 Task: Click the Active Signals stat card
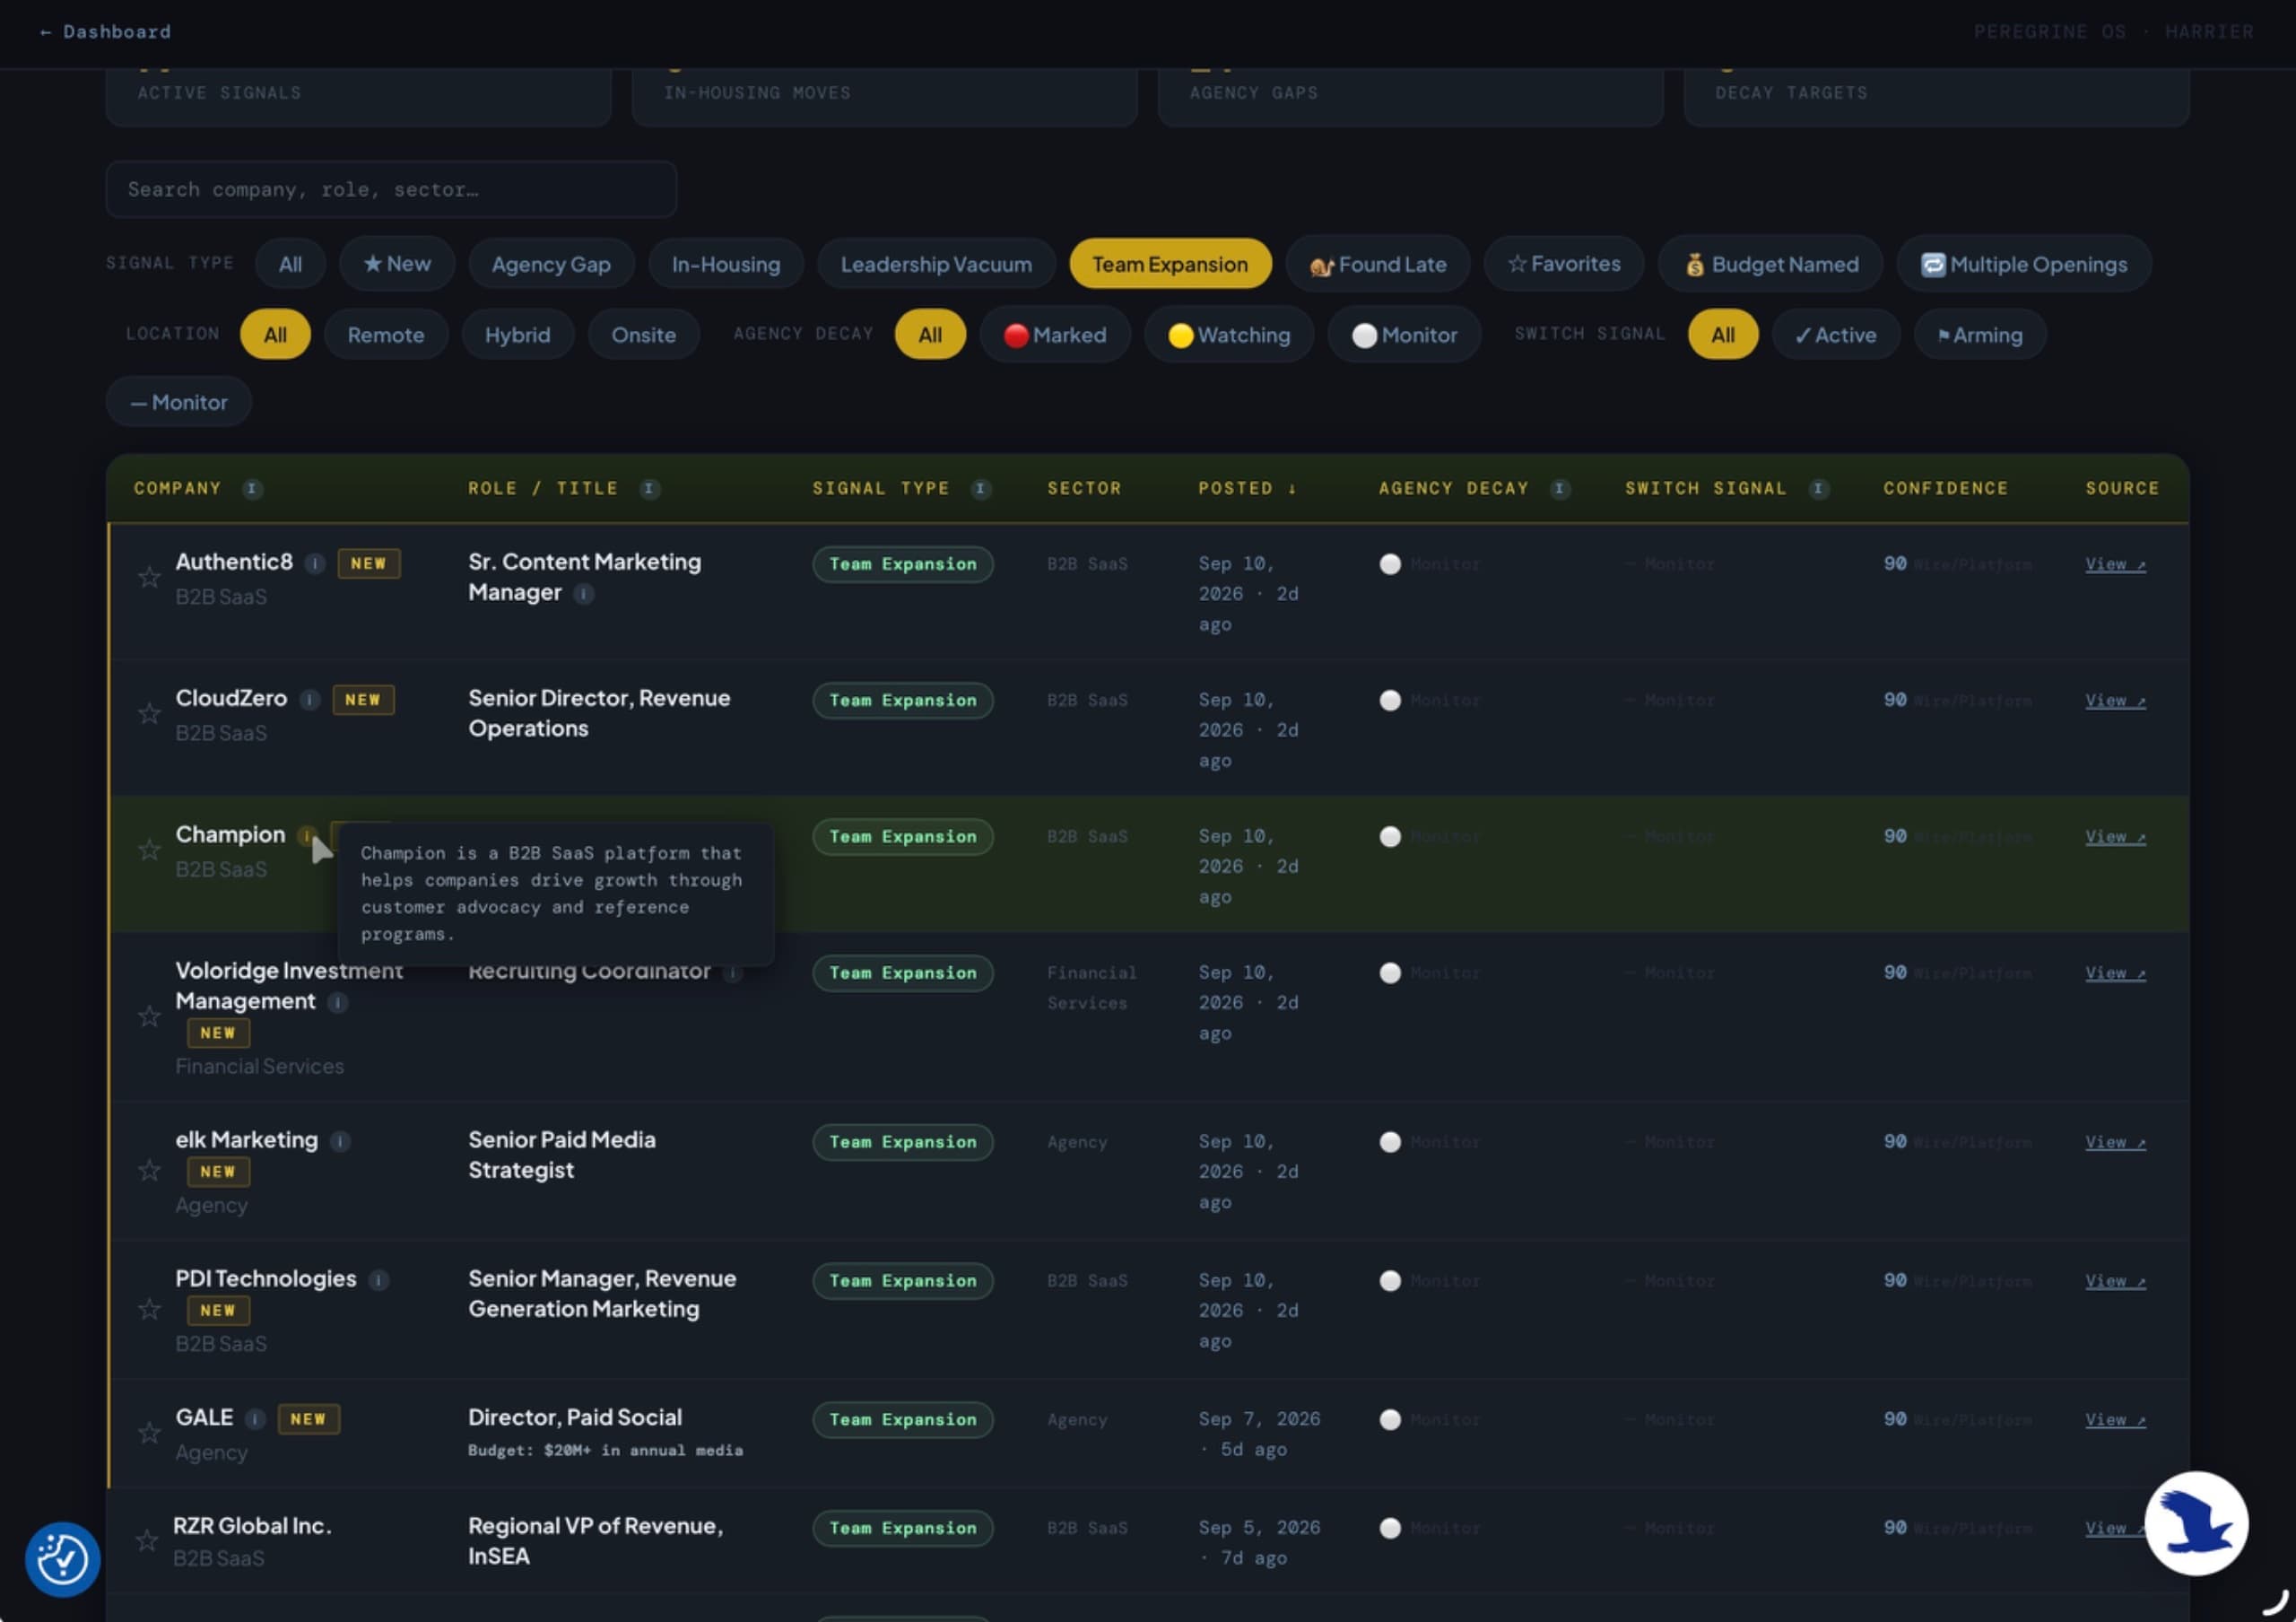[x=358, y=96]
